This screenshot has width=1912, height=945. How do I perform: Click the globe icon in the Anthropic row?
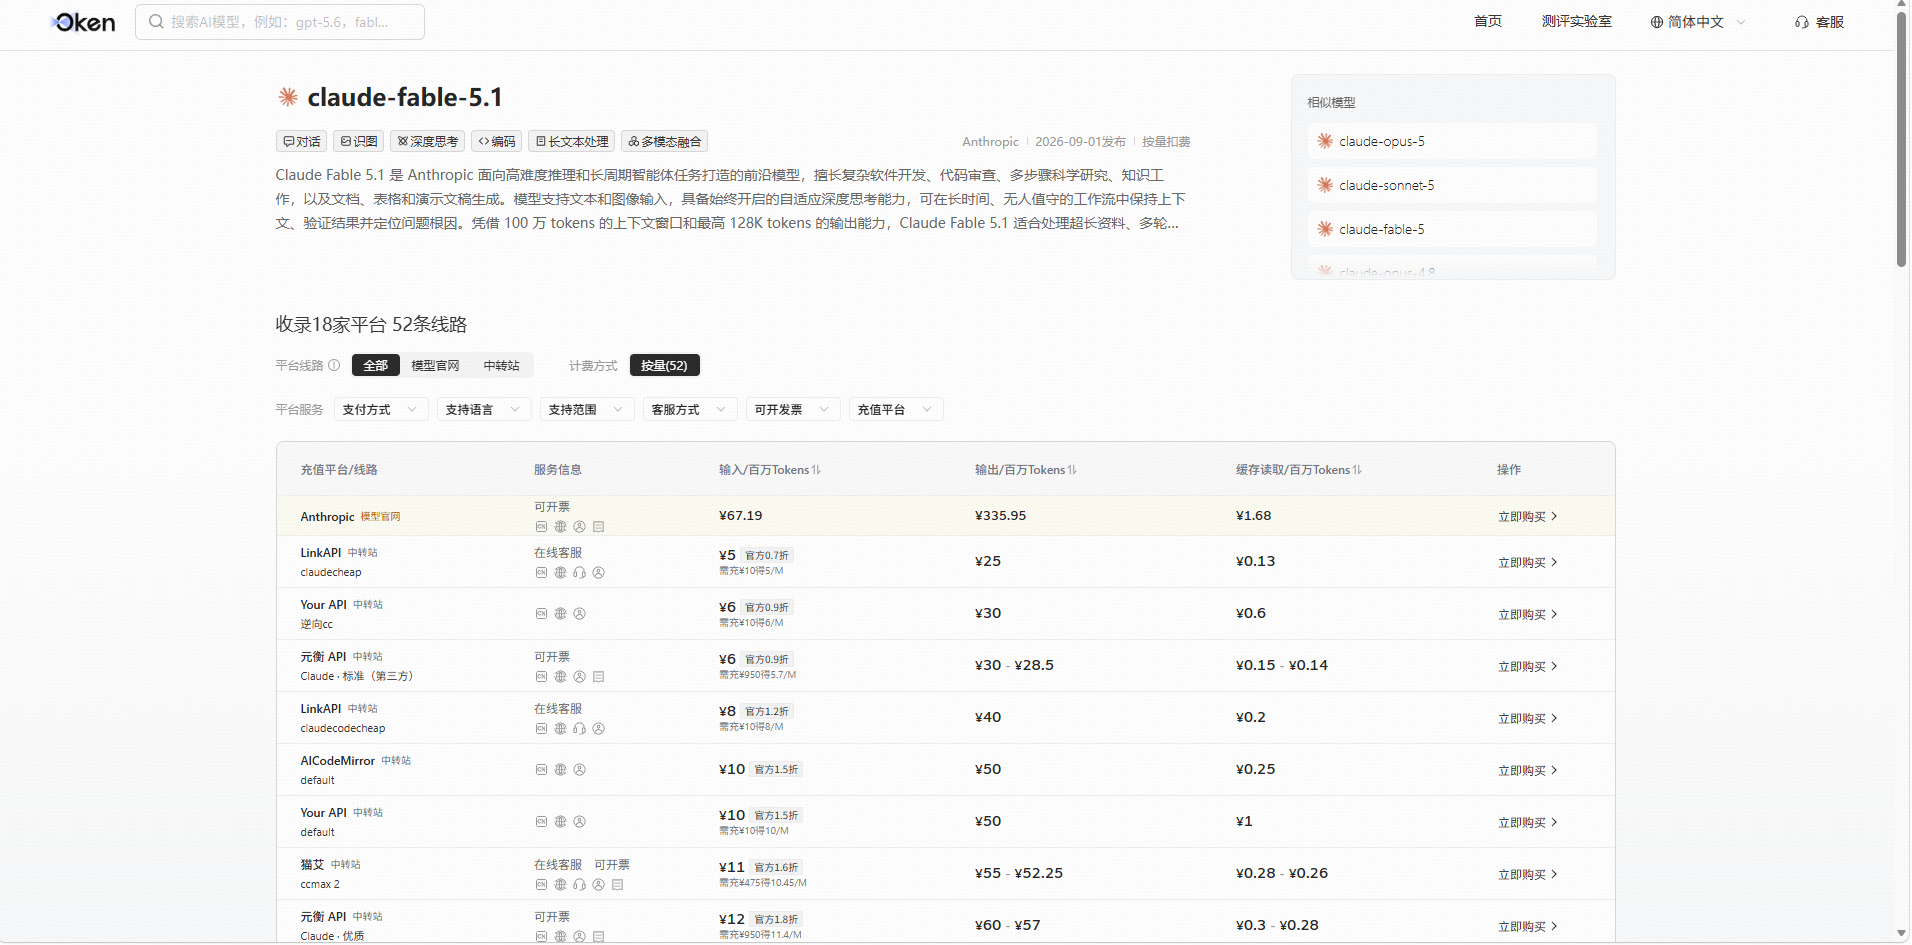coord(560,526)
